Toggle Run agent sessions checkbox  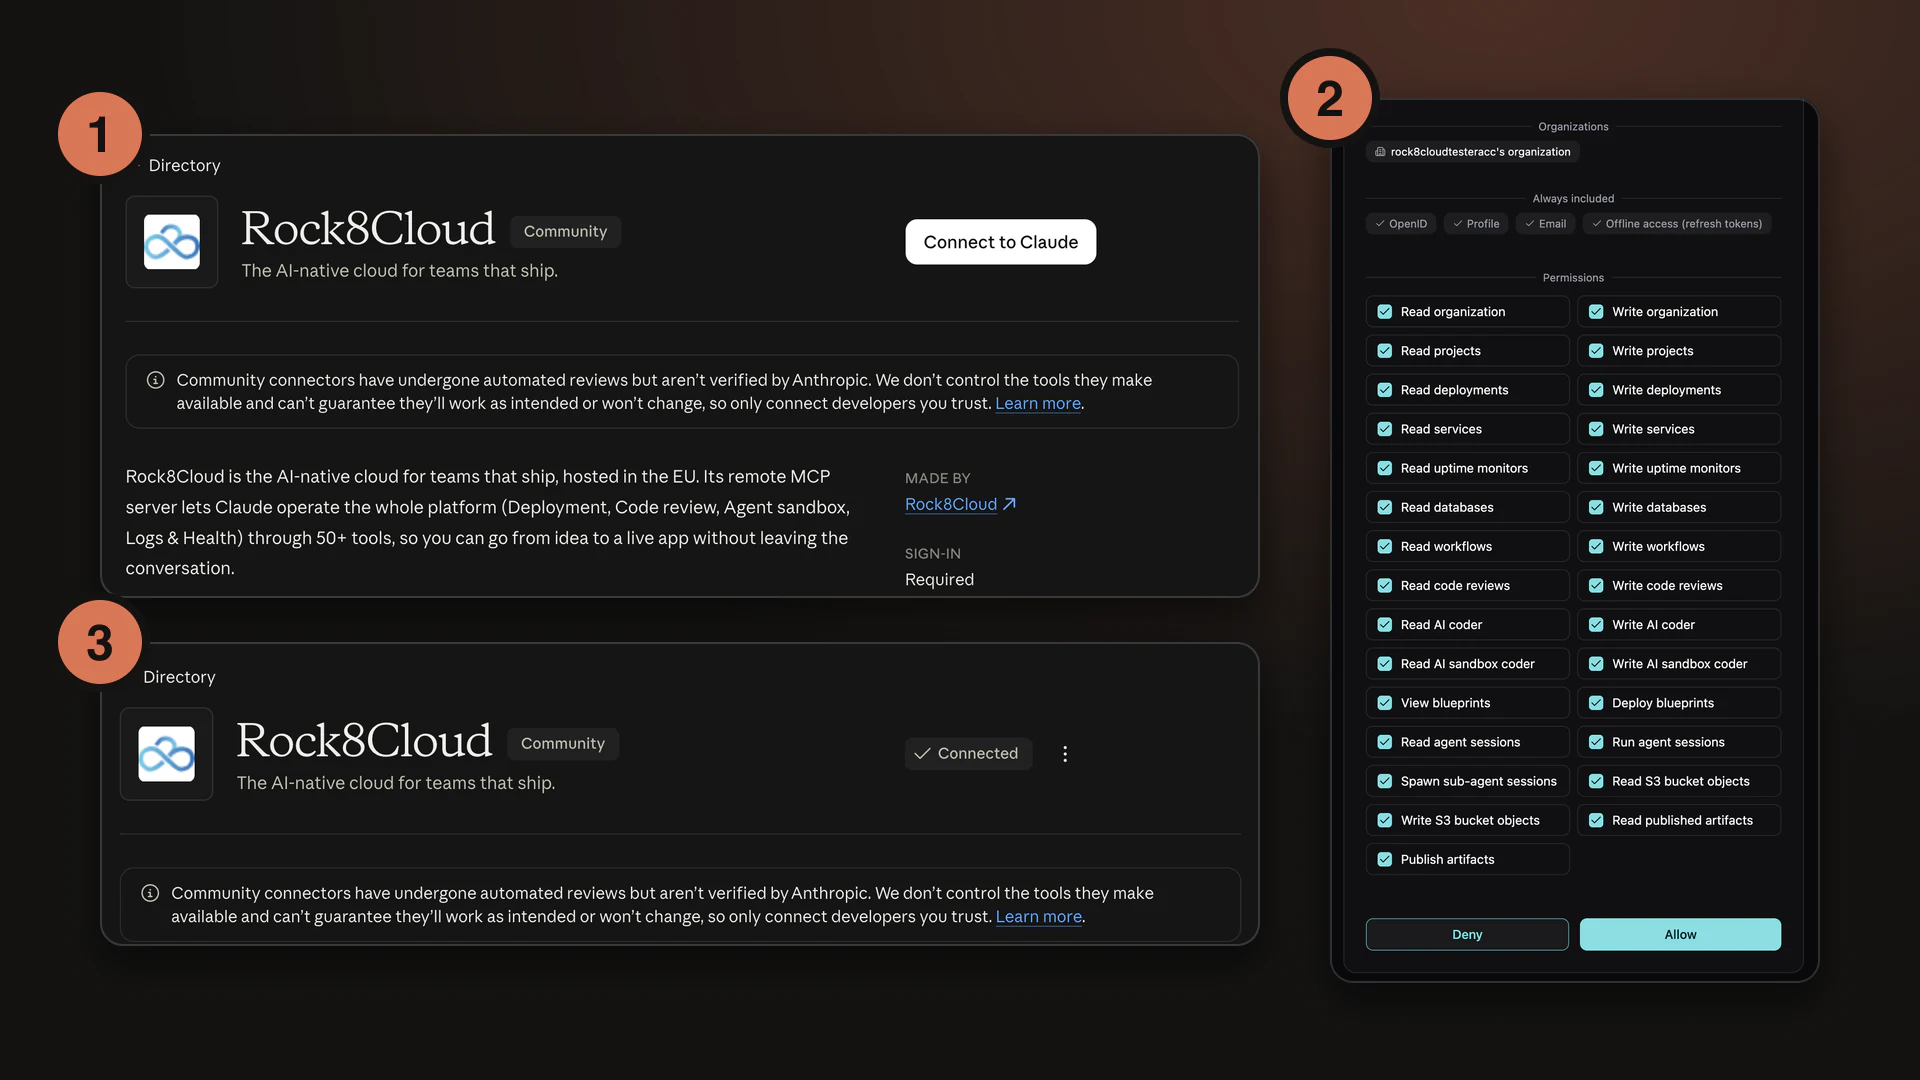coord(1596,742)
